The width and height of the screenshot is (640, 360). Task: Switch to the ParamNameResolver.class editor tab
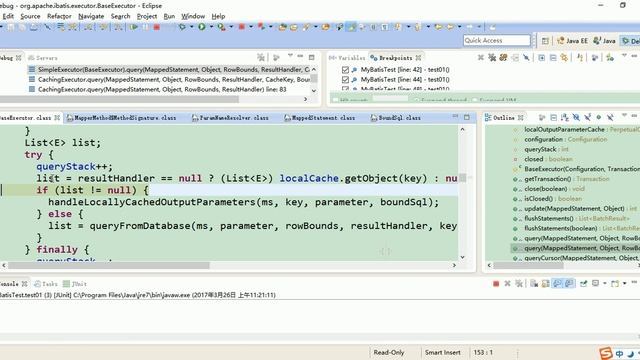(230, 118)
